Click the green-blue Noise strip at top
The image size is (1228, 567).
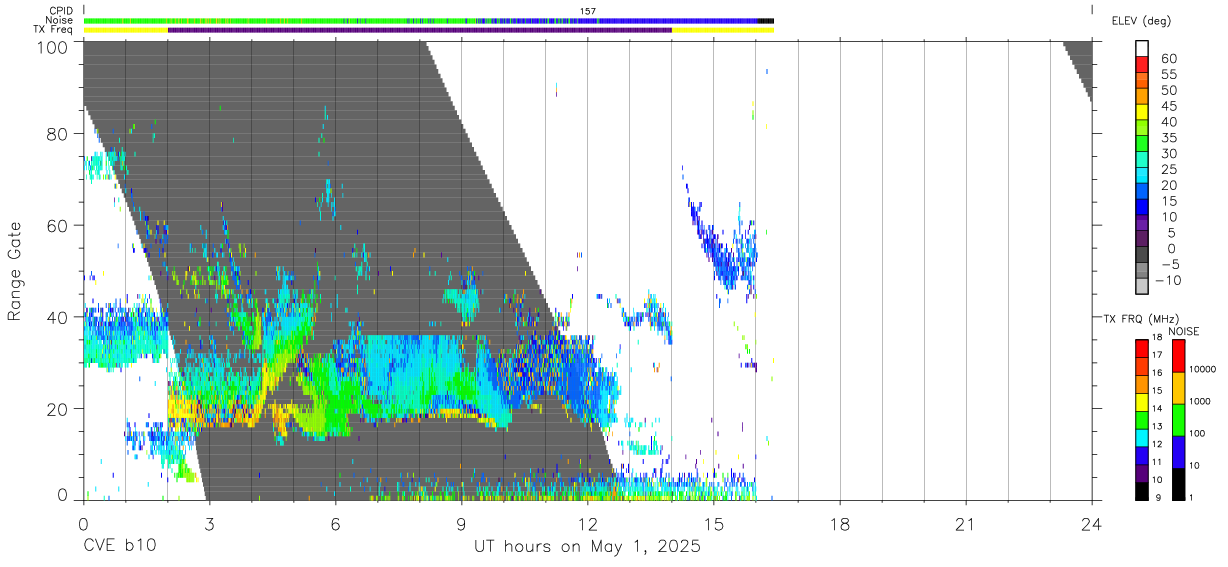[x=428, y=20]
